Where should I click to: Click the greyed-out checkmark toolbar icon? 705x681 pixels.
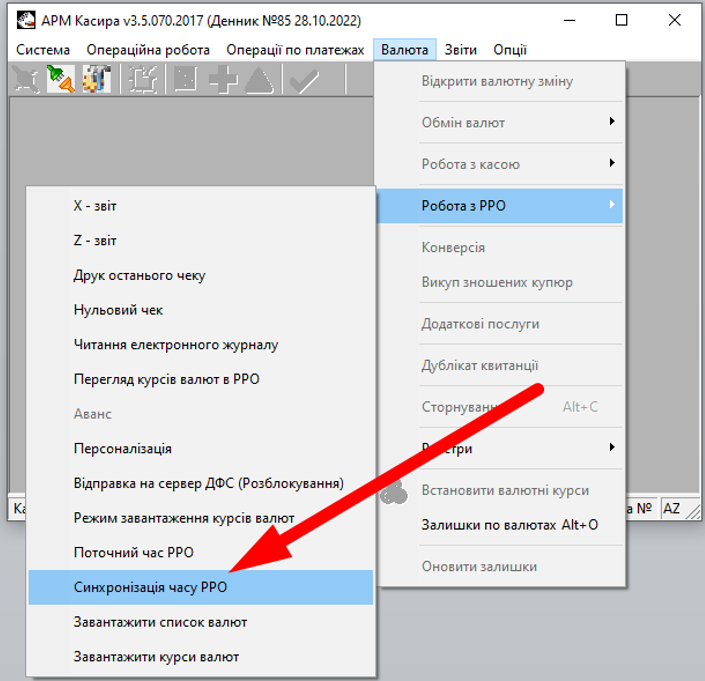click(x=303, y=80)
